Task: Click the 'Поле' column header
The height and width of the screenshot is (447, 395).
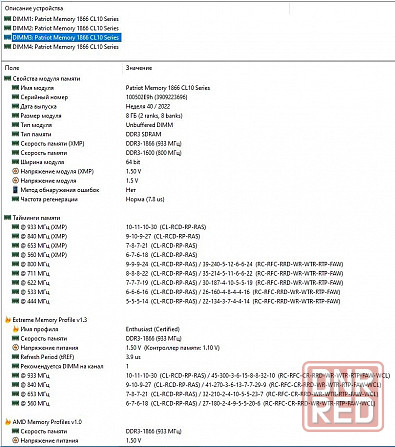Action: click(x=12, y=68)
